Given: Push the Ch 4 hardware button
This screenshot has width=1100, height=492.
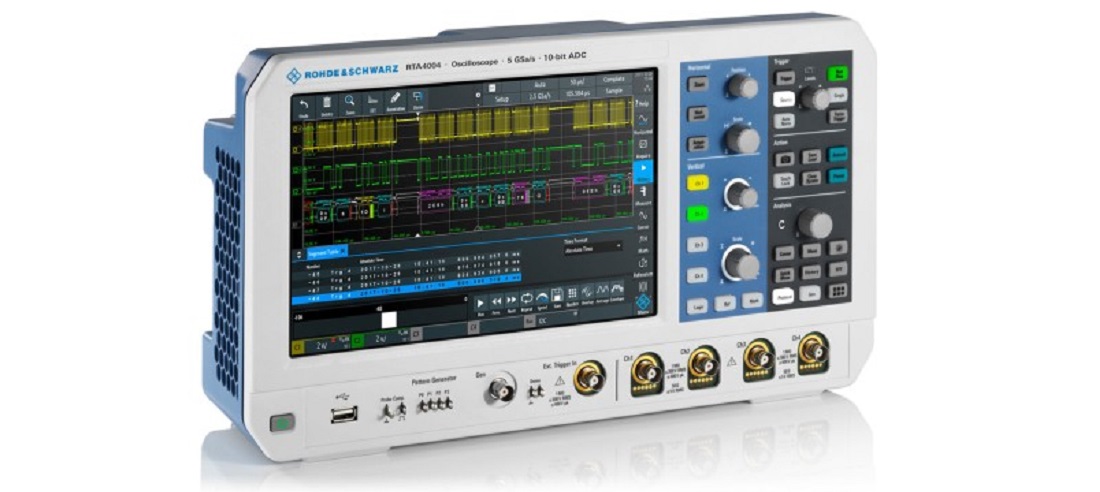Looking at the screenshot, I should (698, 275).
